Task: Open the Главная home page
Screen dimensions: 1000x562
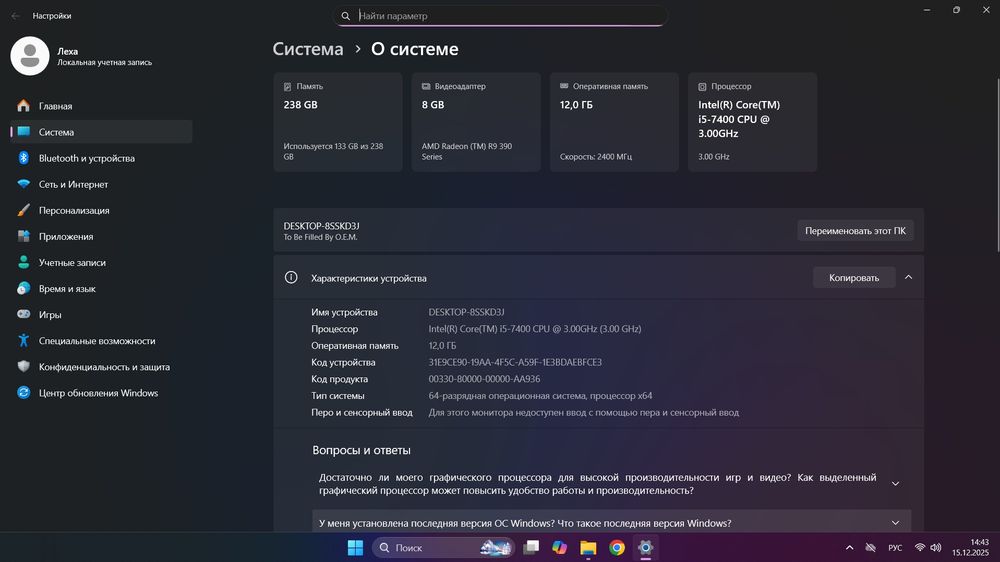Action: [x=101, y=106]
